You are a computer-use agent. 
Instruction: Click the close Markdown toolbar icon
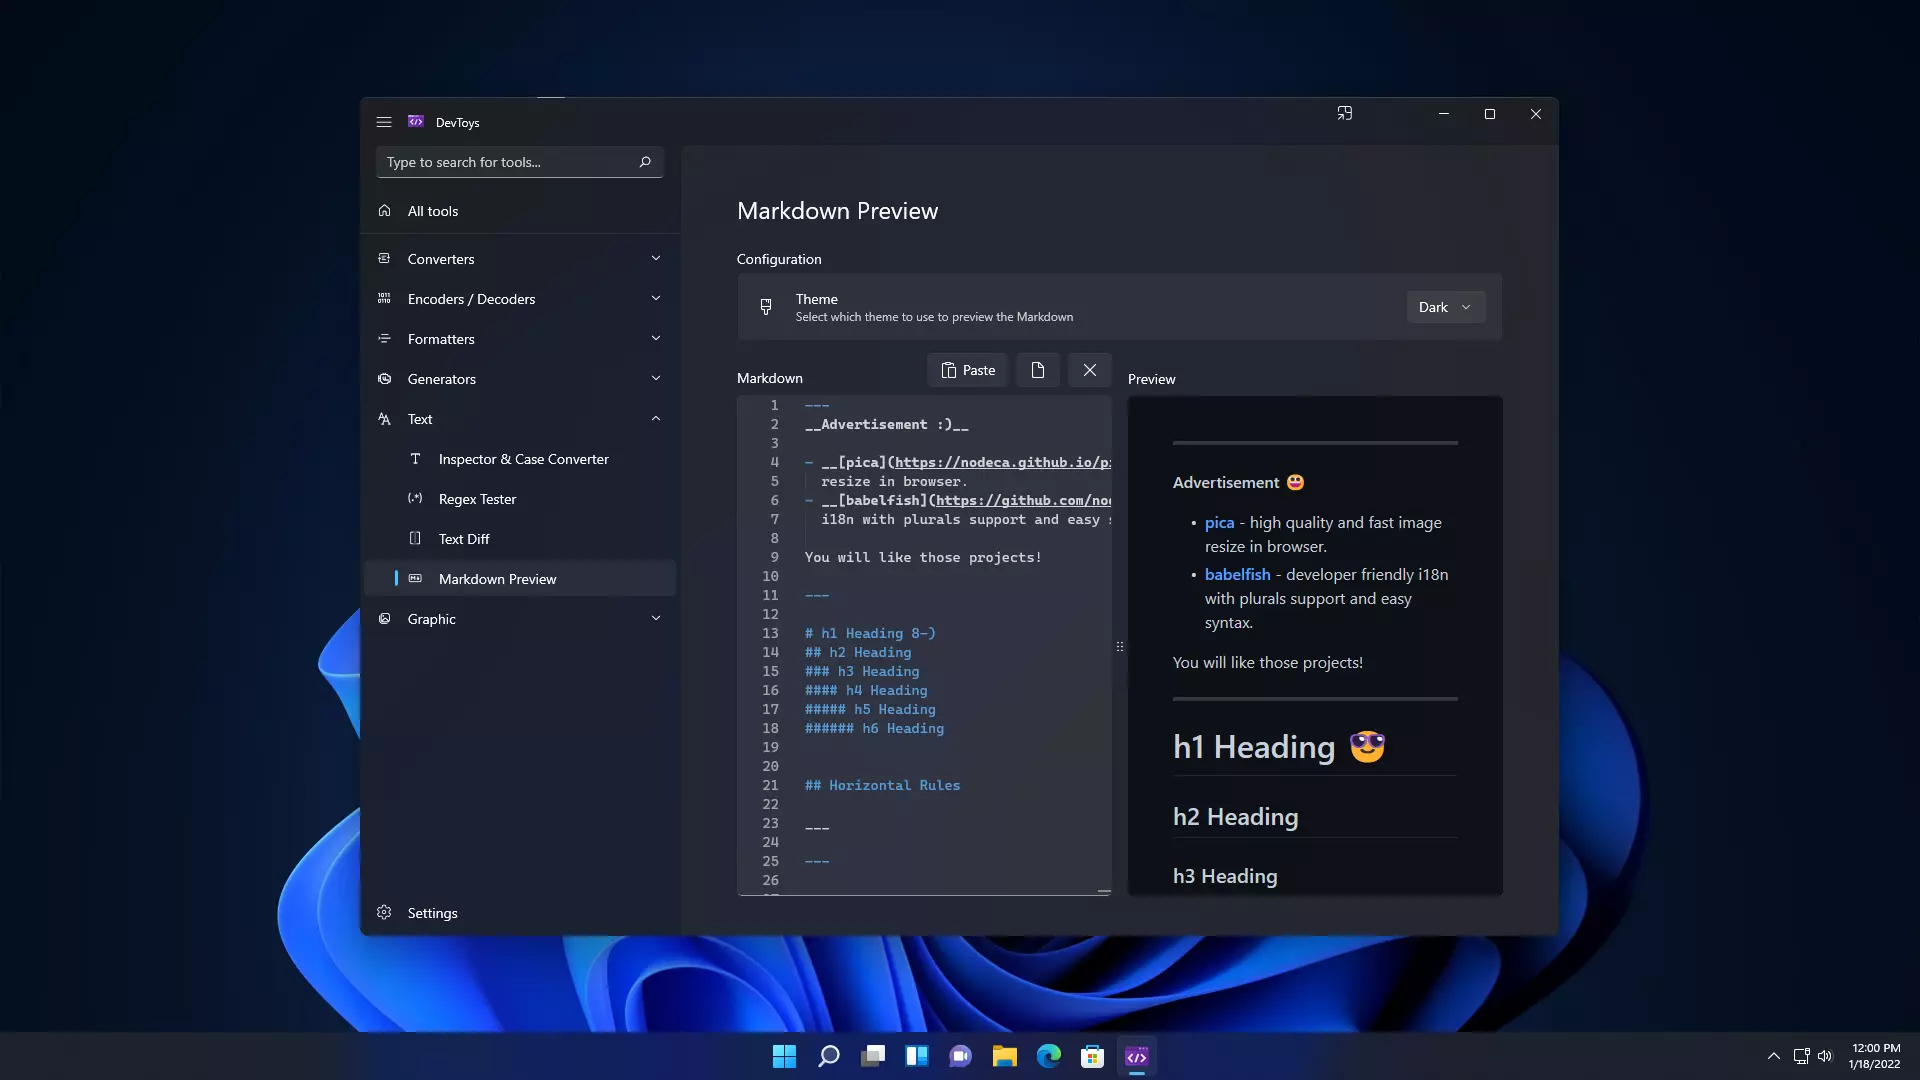[1089, 369]
